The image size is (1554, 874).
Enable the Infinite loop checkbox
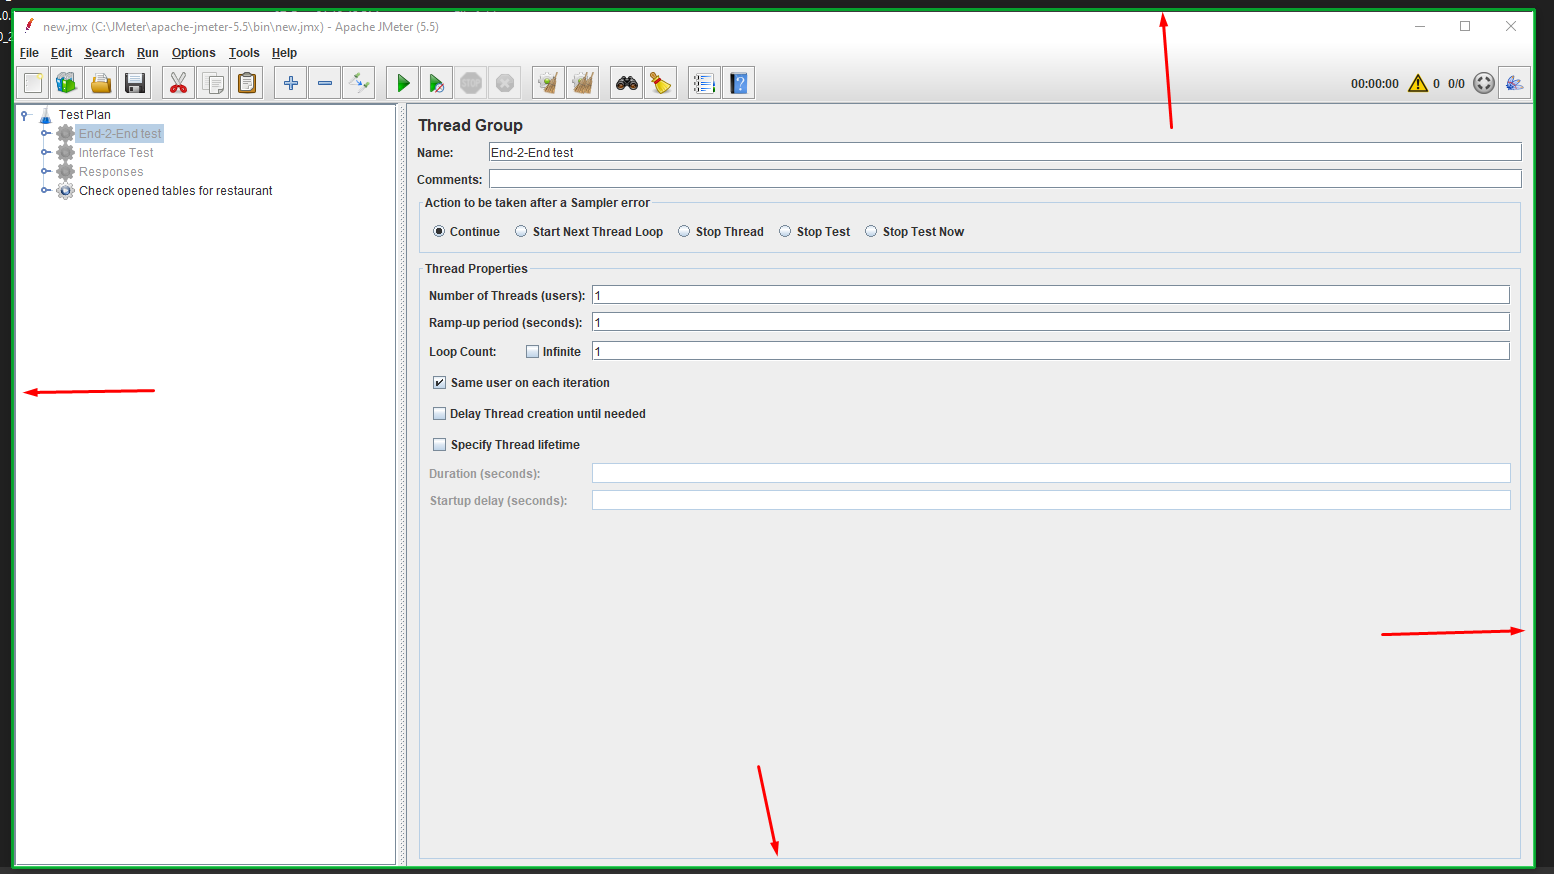tap(533, 352)
